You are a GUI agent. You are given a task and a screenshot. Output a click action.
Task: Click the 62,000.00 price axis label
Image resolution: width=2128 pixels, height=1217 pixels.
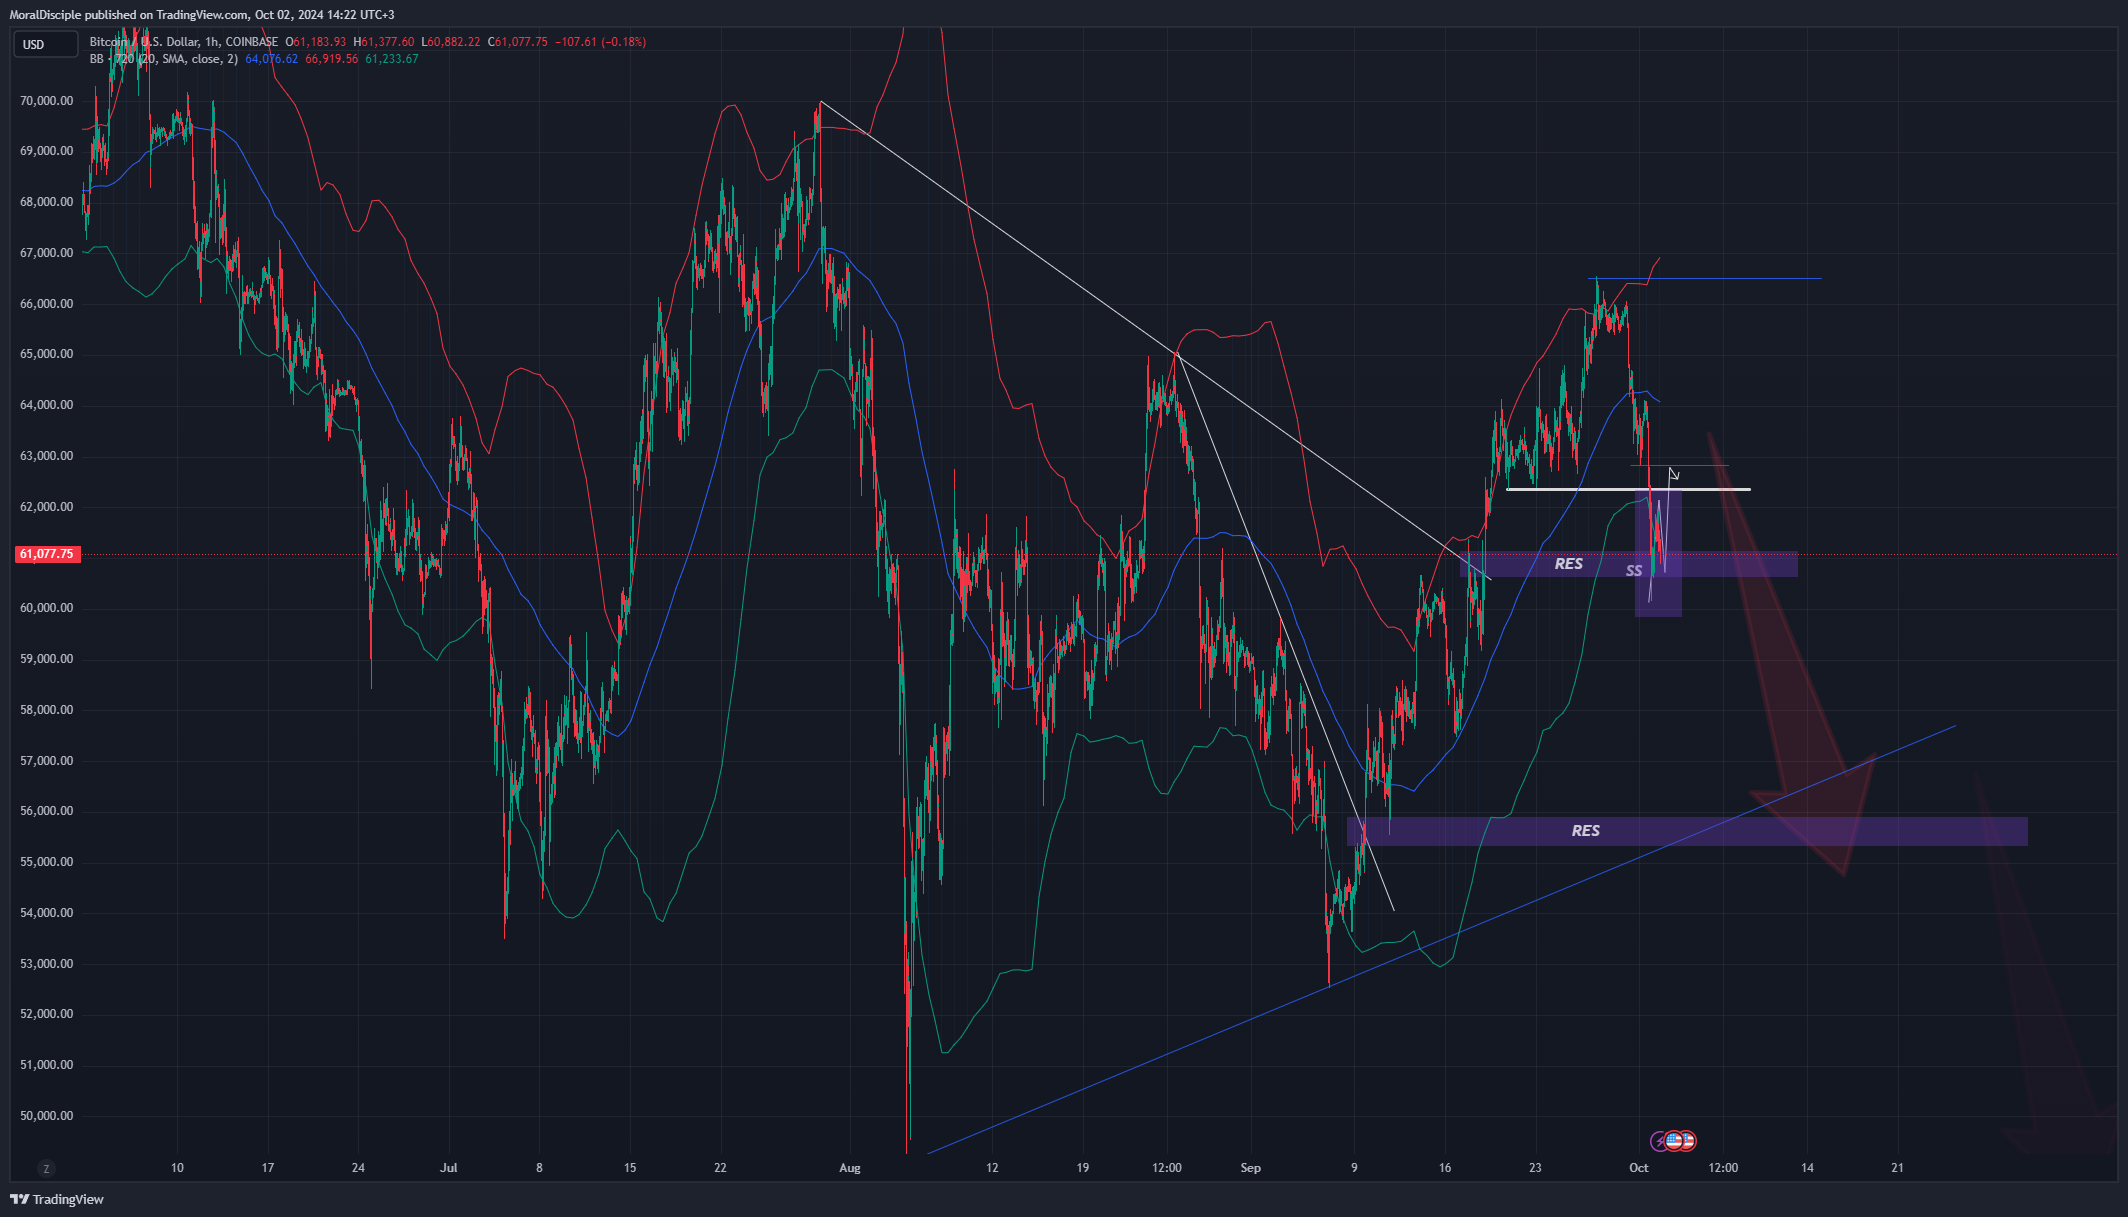(x=46, y=507)
